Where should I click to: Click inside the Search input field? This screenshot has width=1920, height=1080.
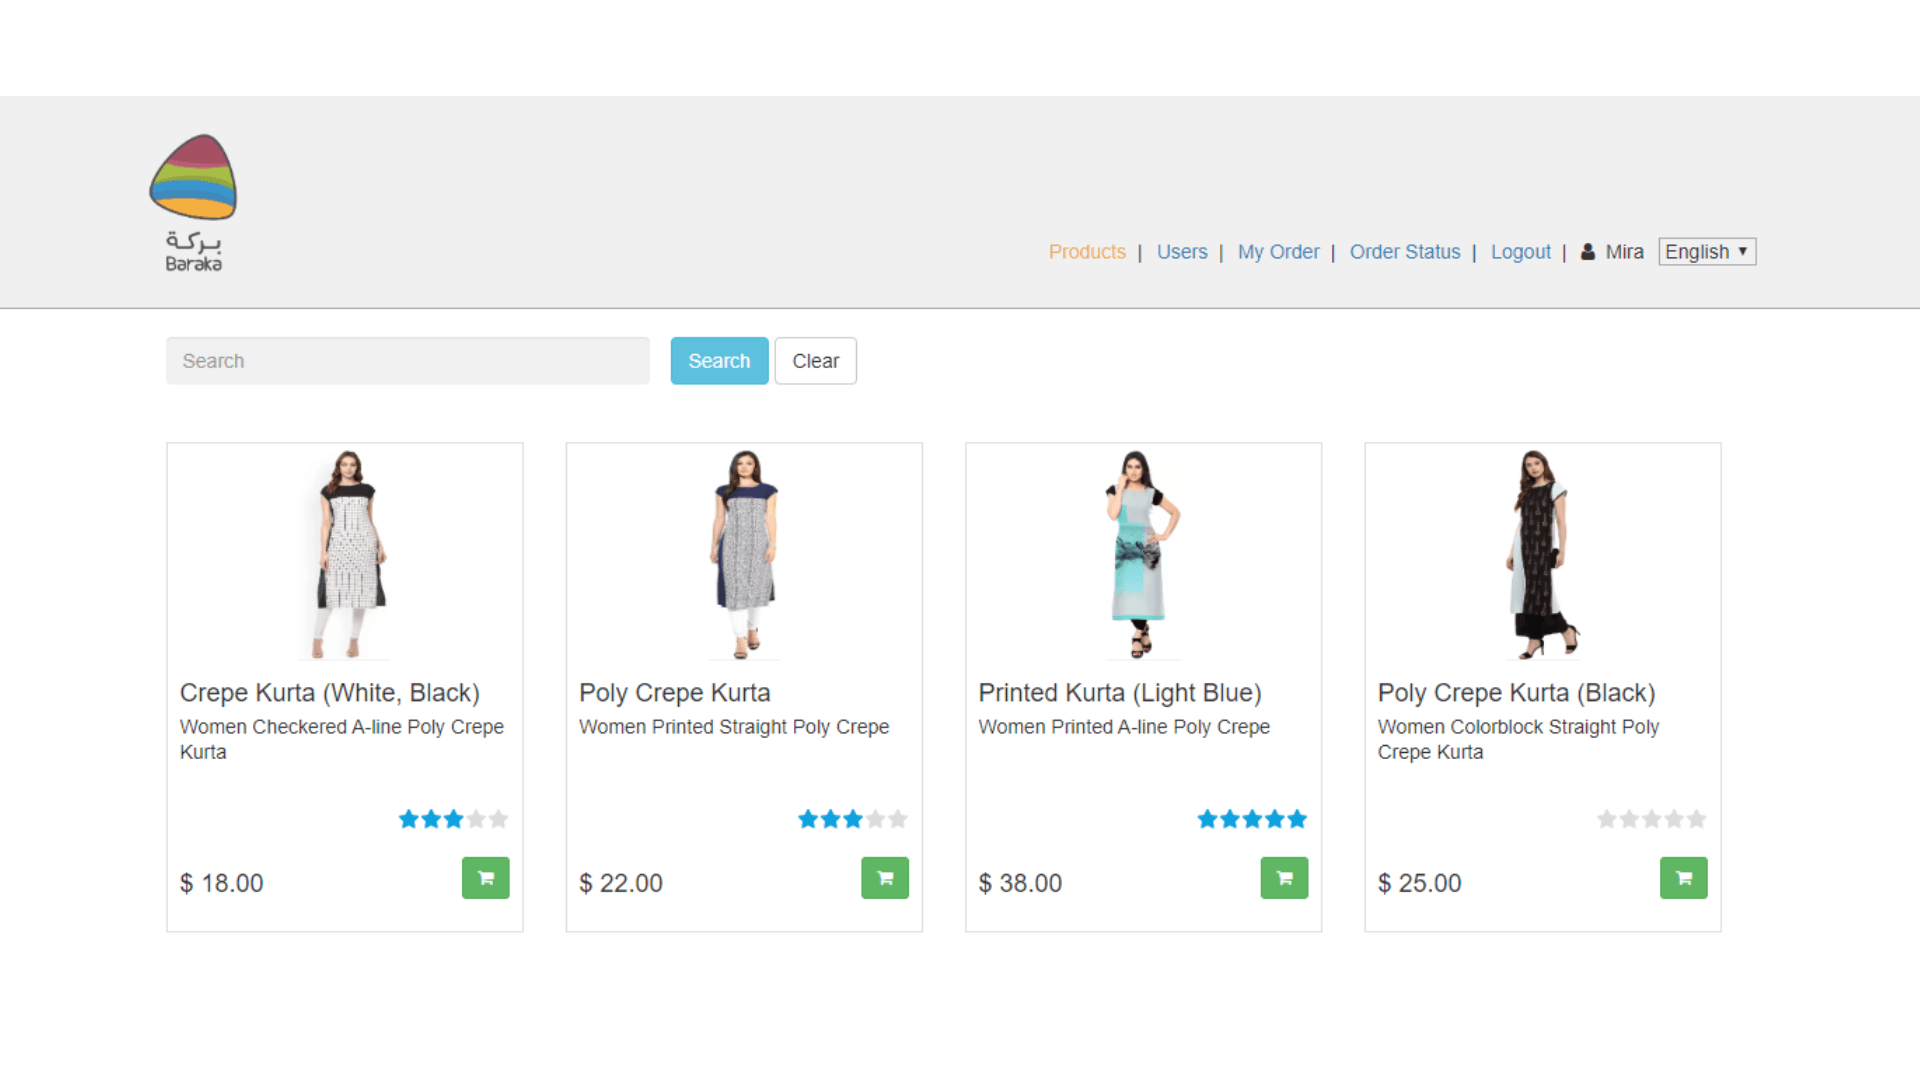tap(406, 361)
